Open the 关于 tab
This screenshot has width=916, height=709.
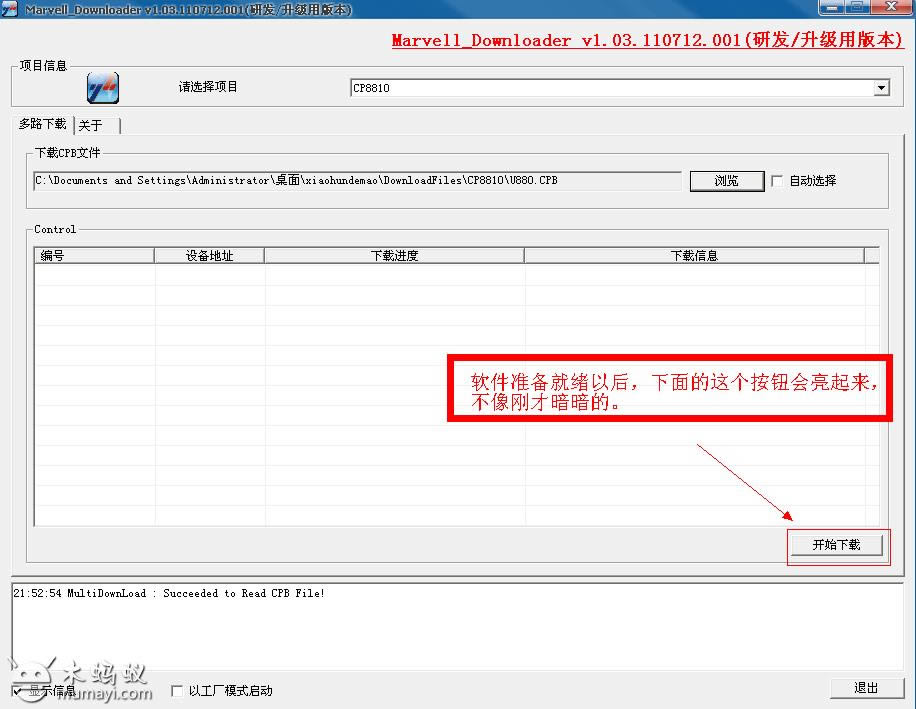coord(91,125)
